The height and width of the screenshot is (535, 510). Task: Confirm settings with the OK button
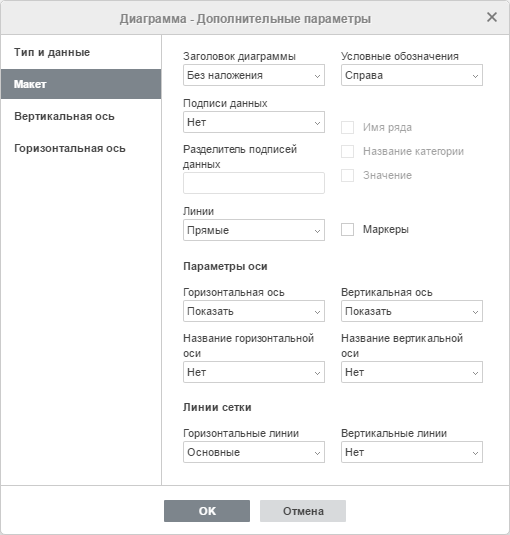pyautogui.click(x=207, y=511)
